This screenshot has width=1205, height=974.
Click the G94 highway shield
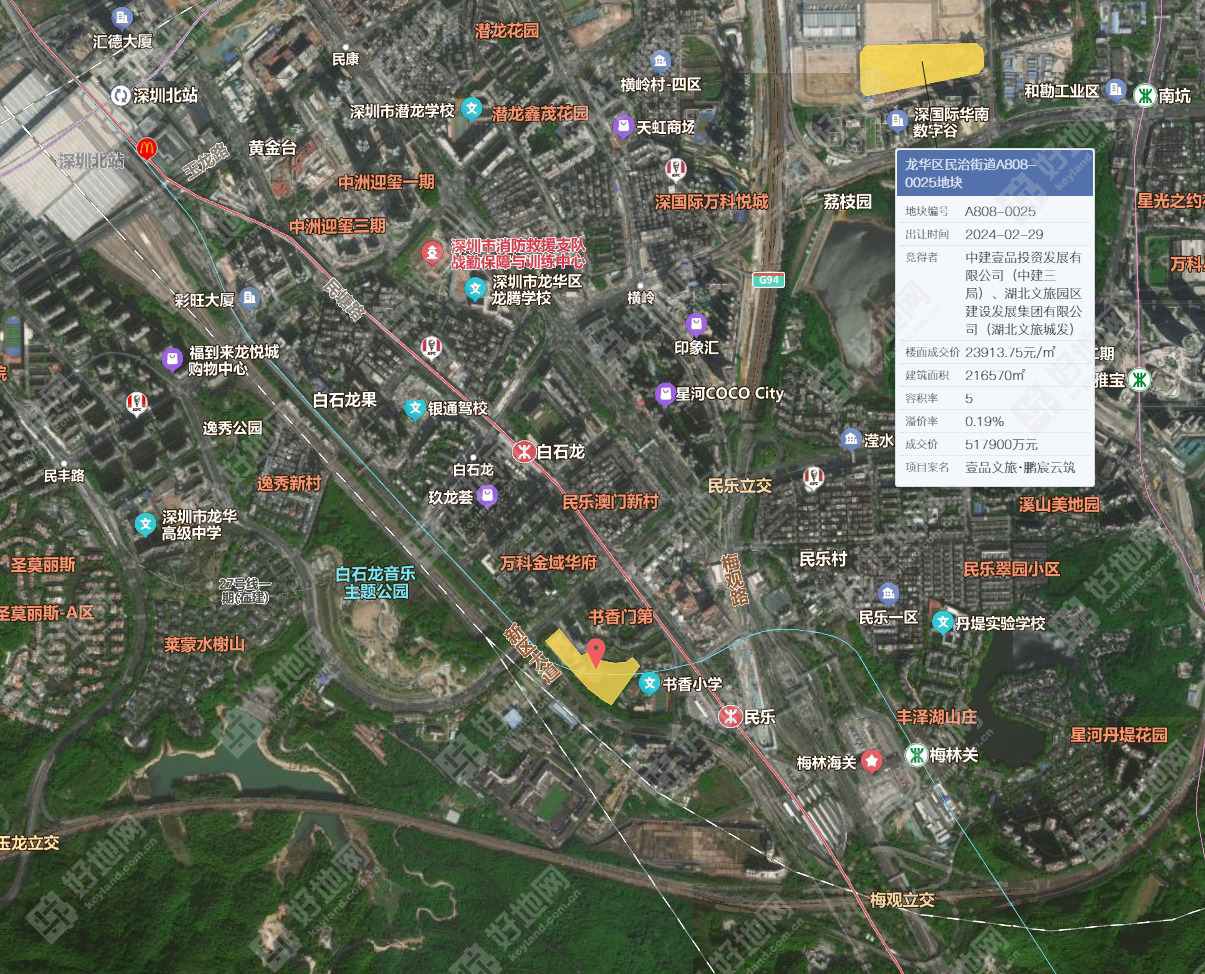coord(768,280)
